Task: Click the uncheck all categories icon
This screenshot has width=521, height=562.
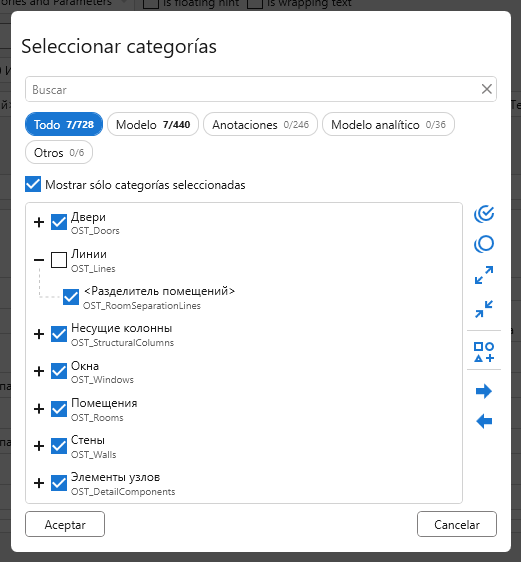Action: (x=484, y=244)
